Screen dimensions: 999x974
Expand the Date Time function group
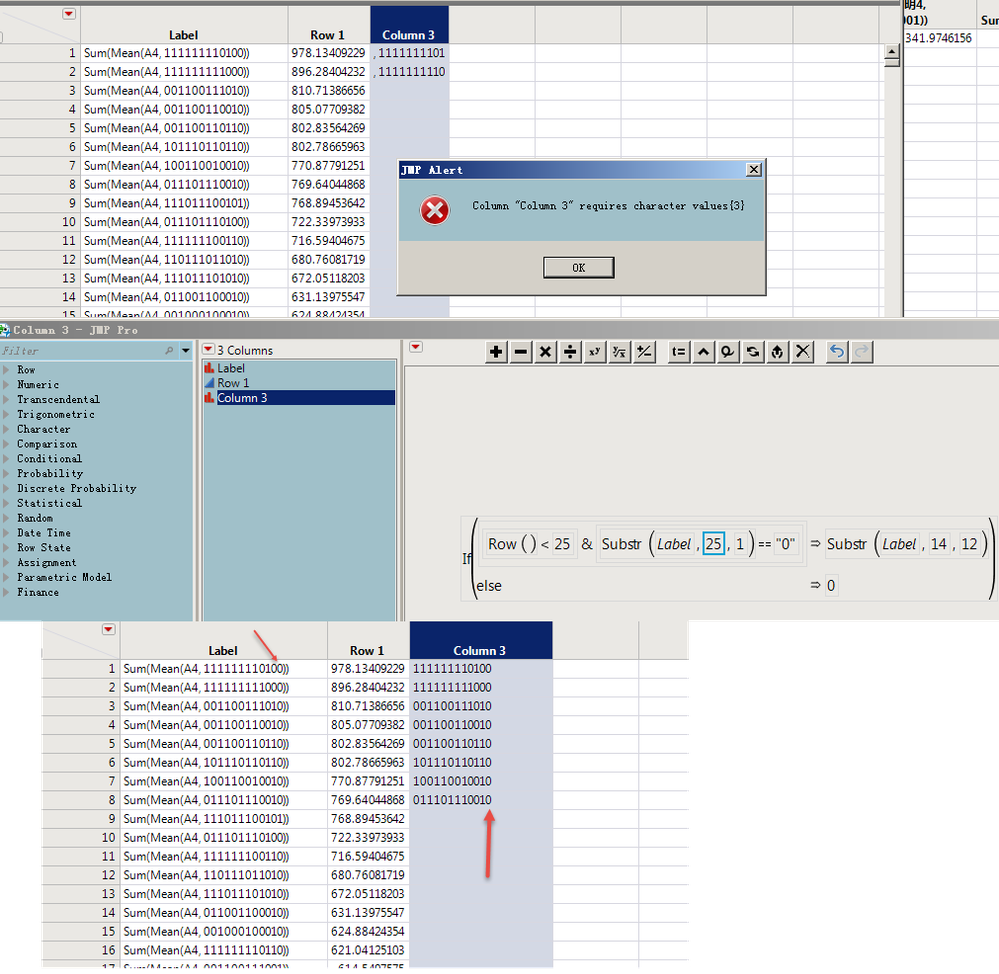click(x=6, y=533)
